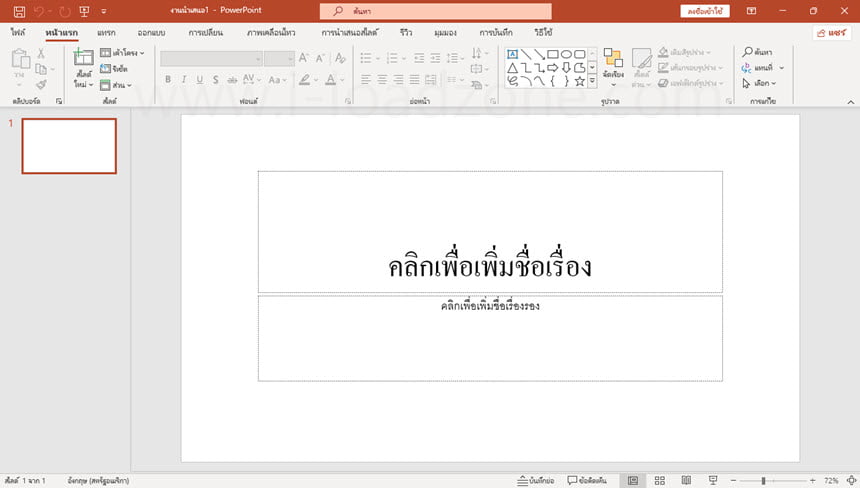860x489 pixels.
Task: Click the Cut scissors icon
Action: 41,54
